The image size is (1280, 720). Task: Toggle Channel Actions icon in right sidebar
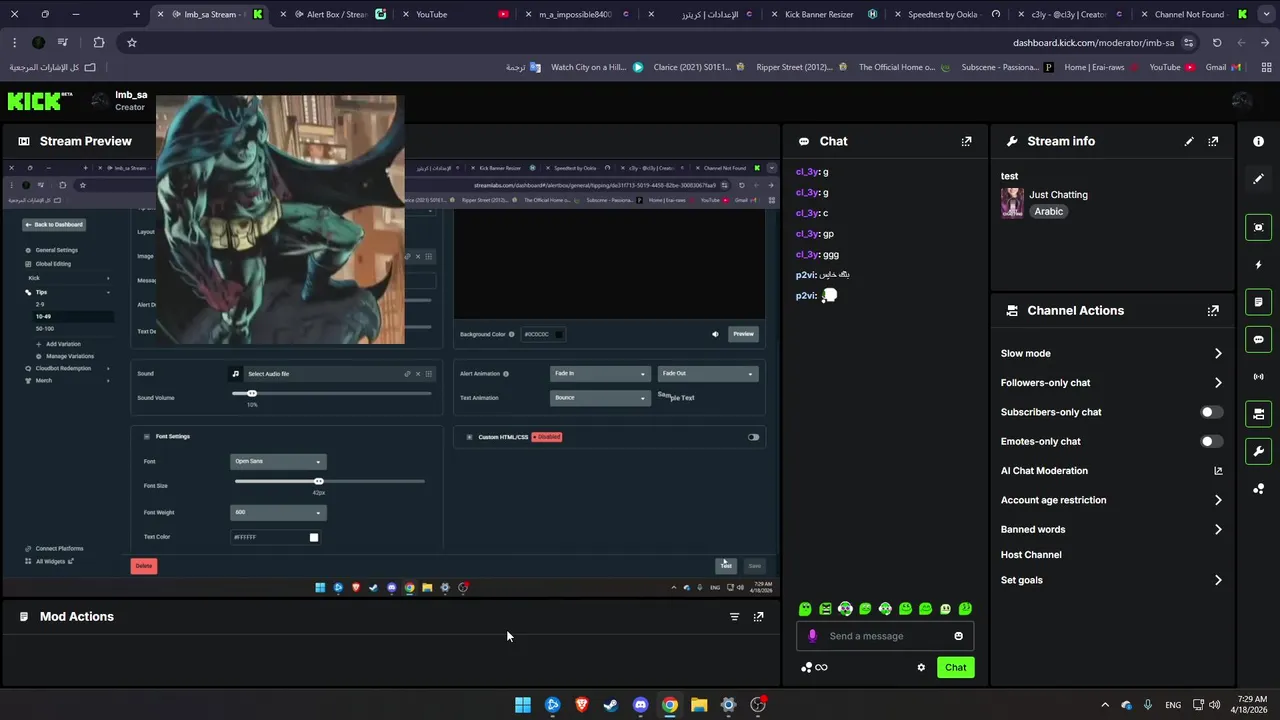tap(1258, 414)
